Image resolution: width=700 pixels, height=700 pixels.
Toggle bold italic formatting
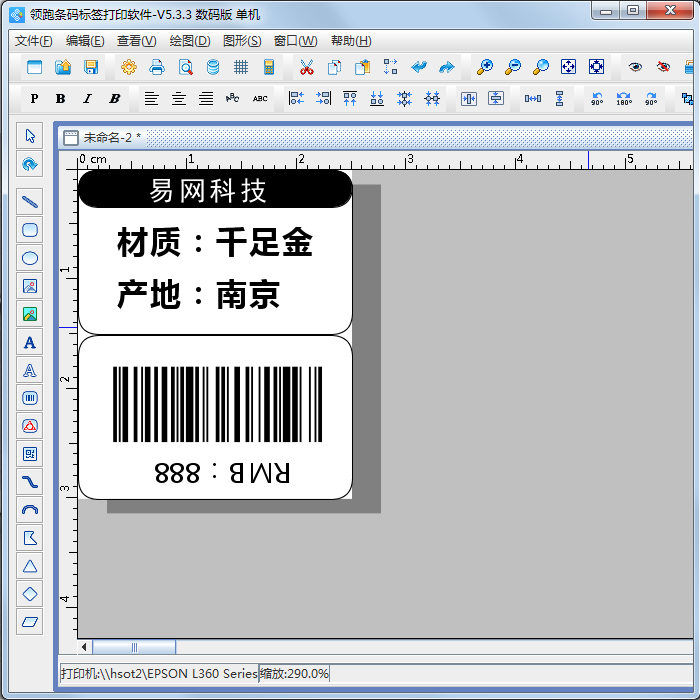tap(115, 99)
